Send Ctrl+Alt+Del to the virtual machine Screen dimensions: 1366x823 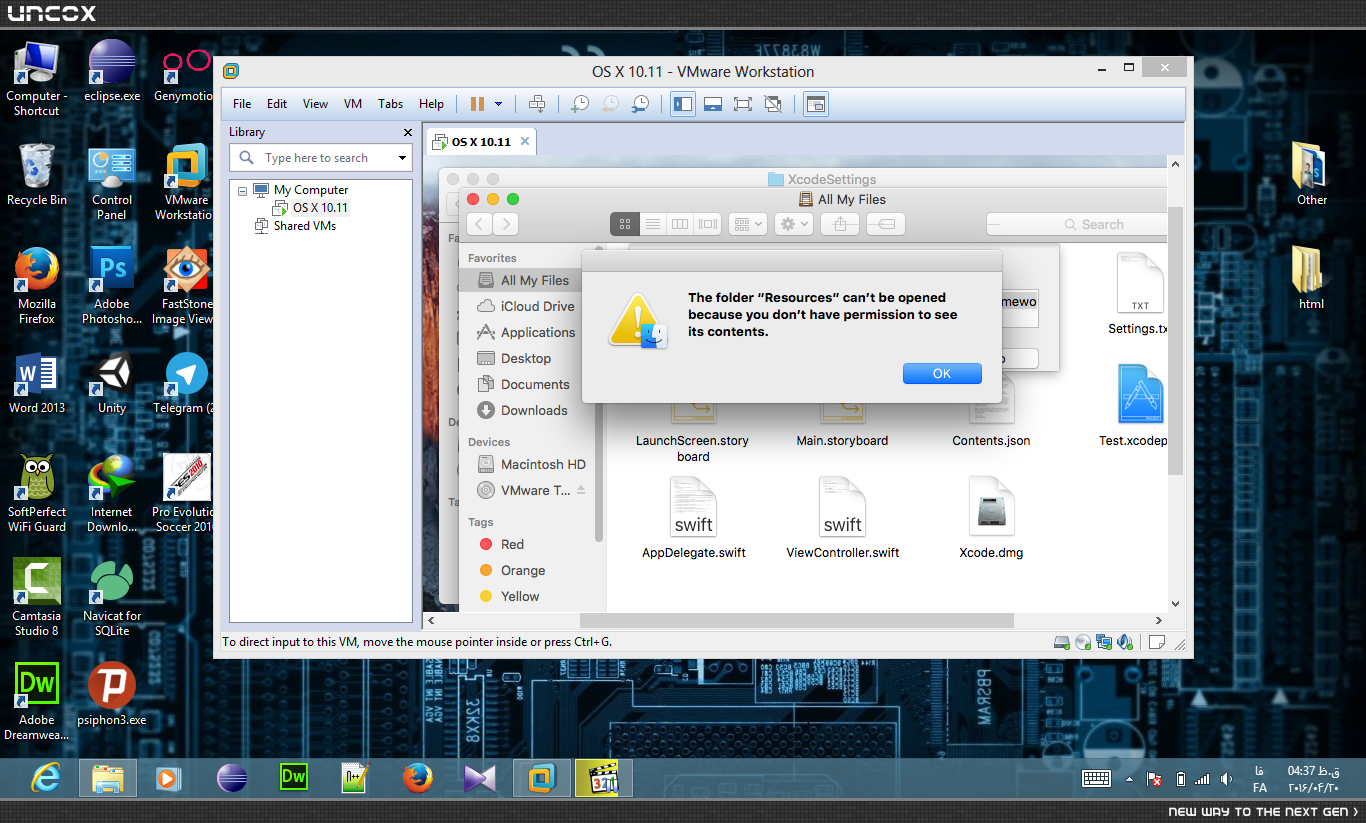click(537, 104)
